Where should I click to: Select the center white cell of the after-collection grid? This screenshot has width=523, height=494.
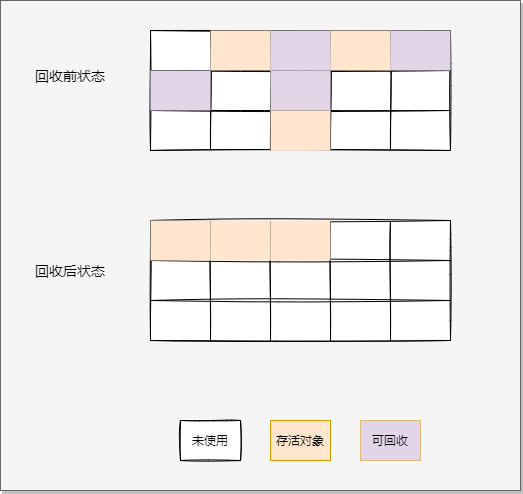(301, 281)
